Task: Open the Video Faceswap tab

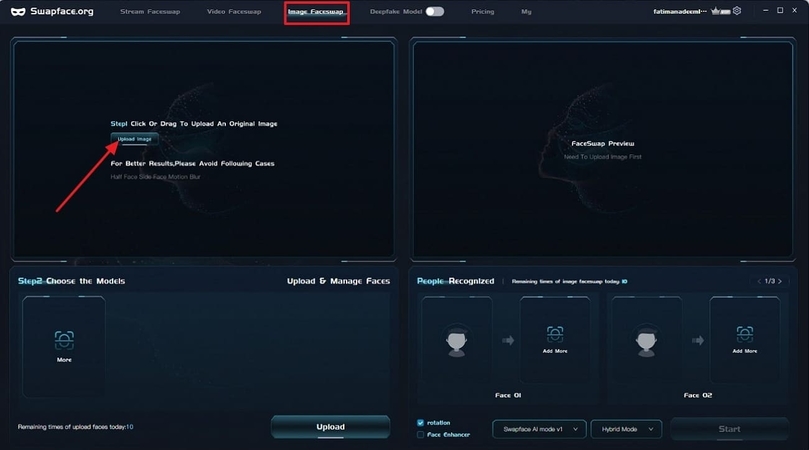Action: [x=234, y=11]
